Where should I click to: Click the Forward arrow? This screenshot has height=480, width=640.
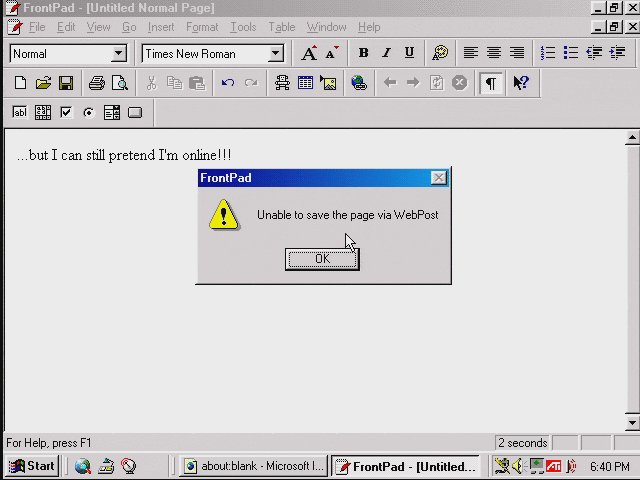pos(413,83)
